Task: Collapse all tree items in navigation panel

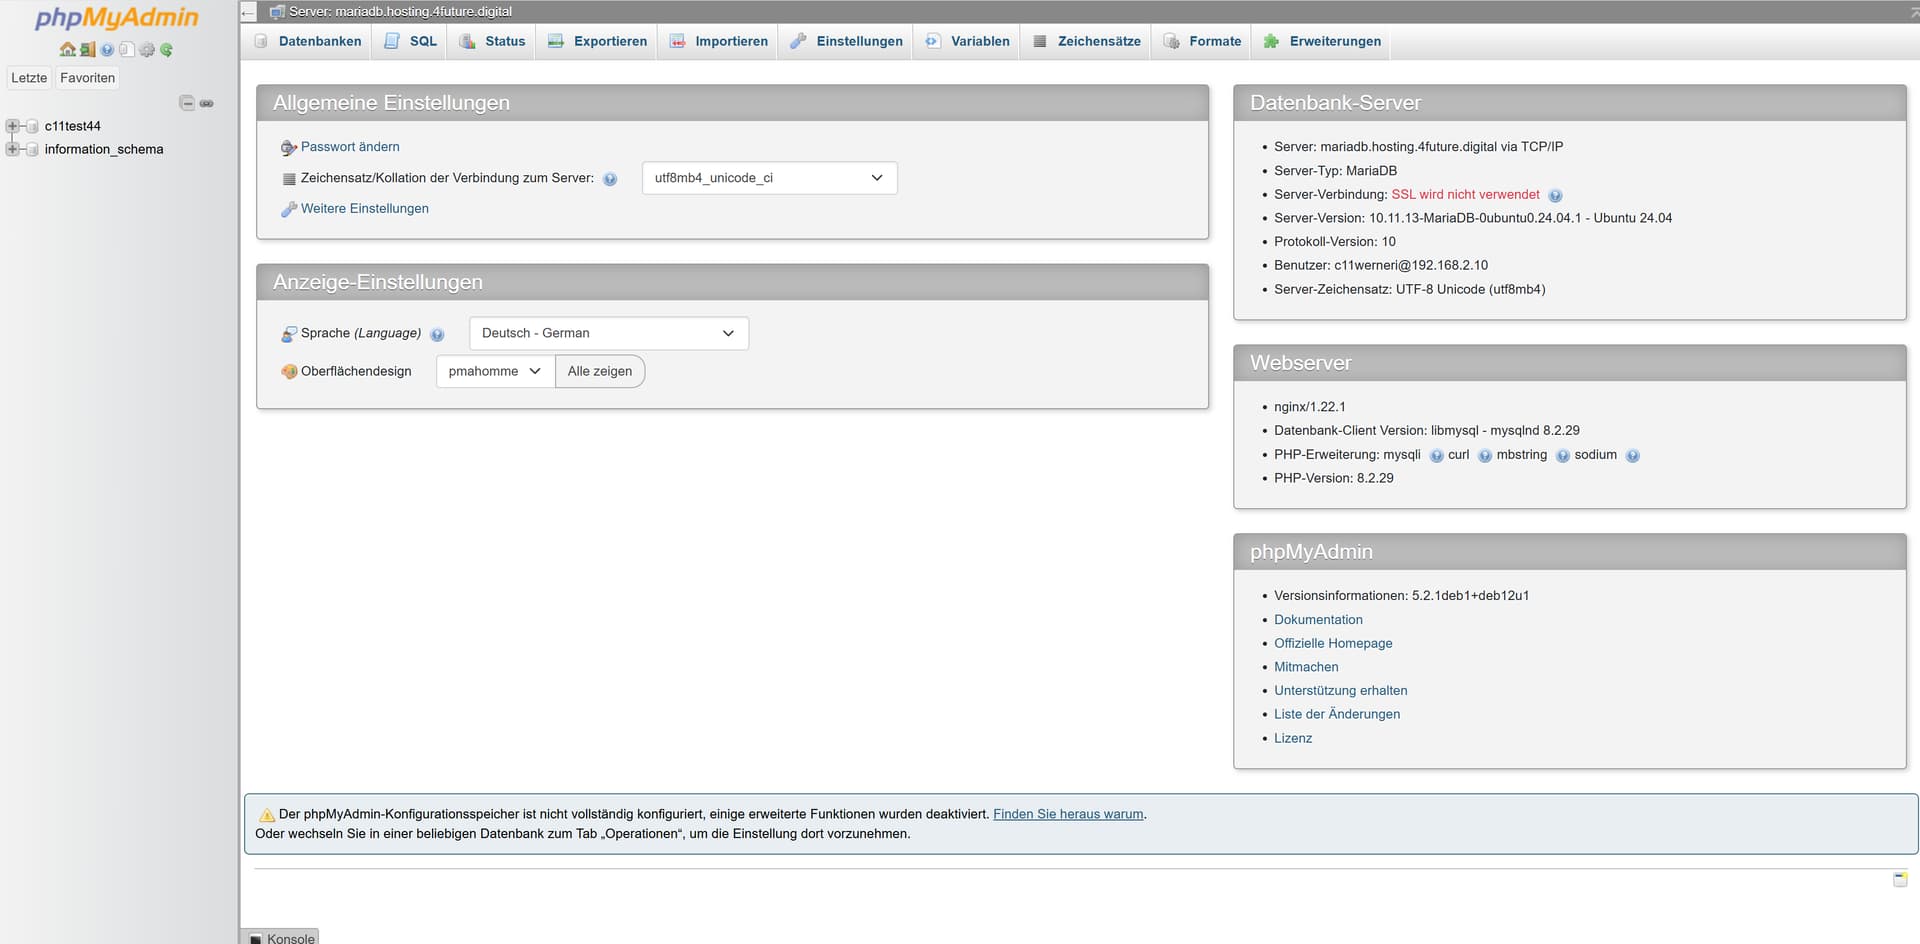Action: (x=187, y=103)
